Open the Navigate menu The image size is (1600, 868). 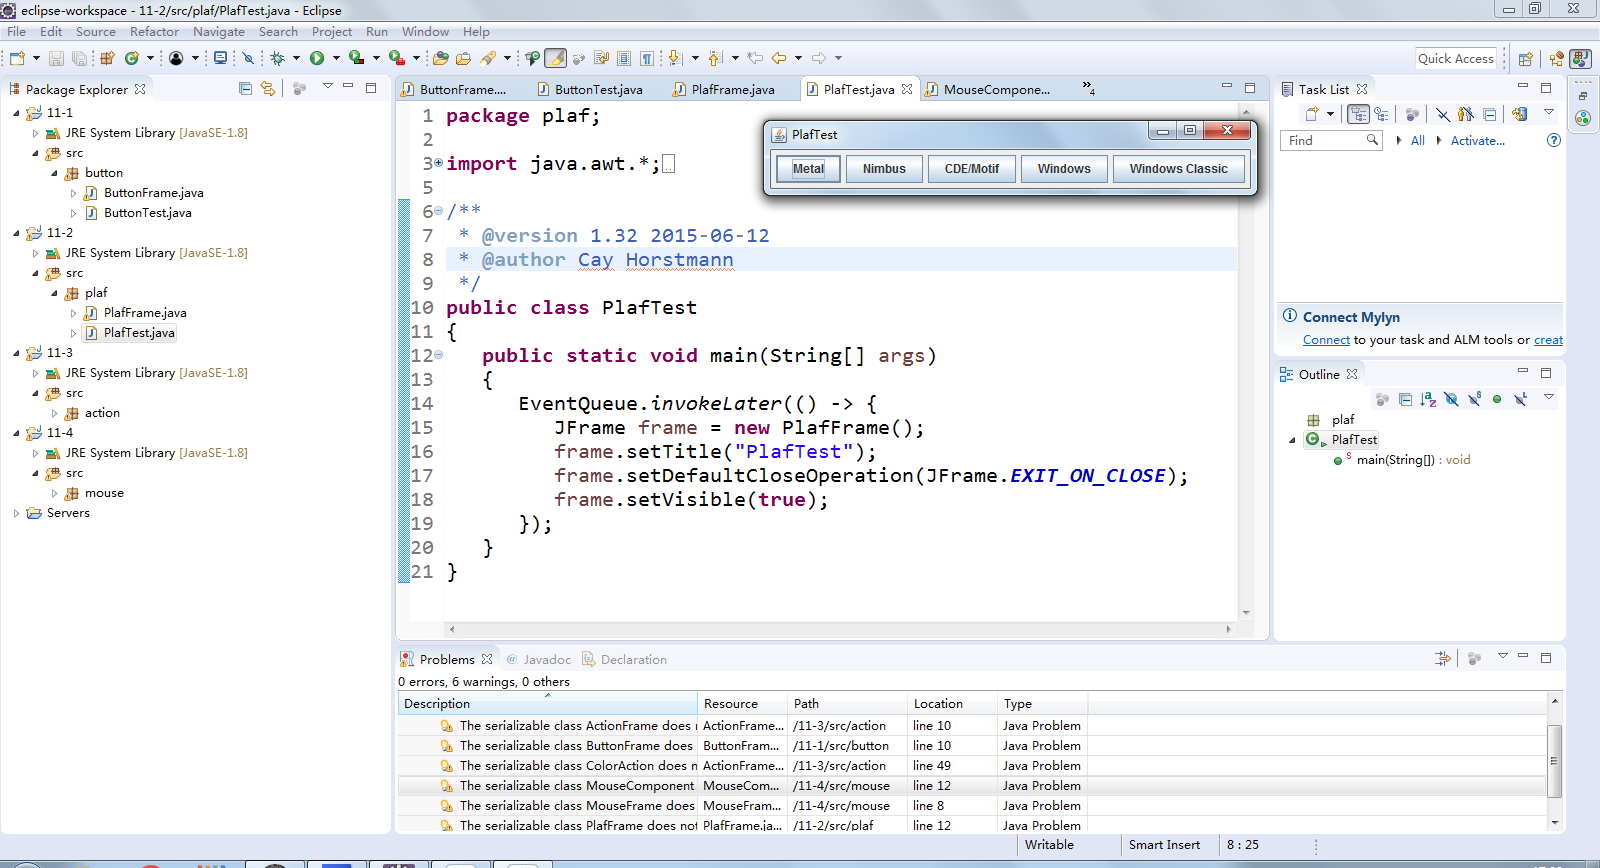[x=218, y=32]
